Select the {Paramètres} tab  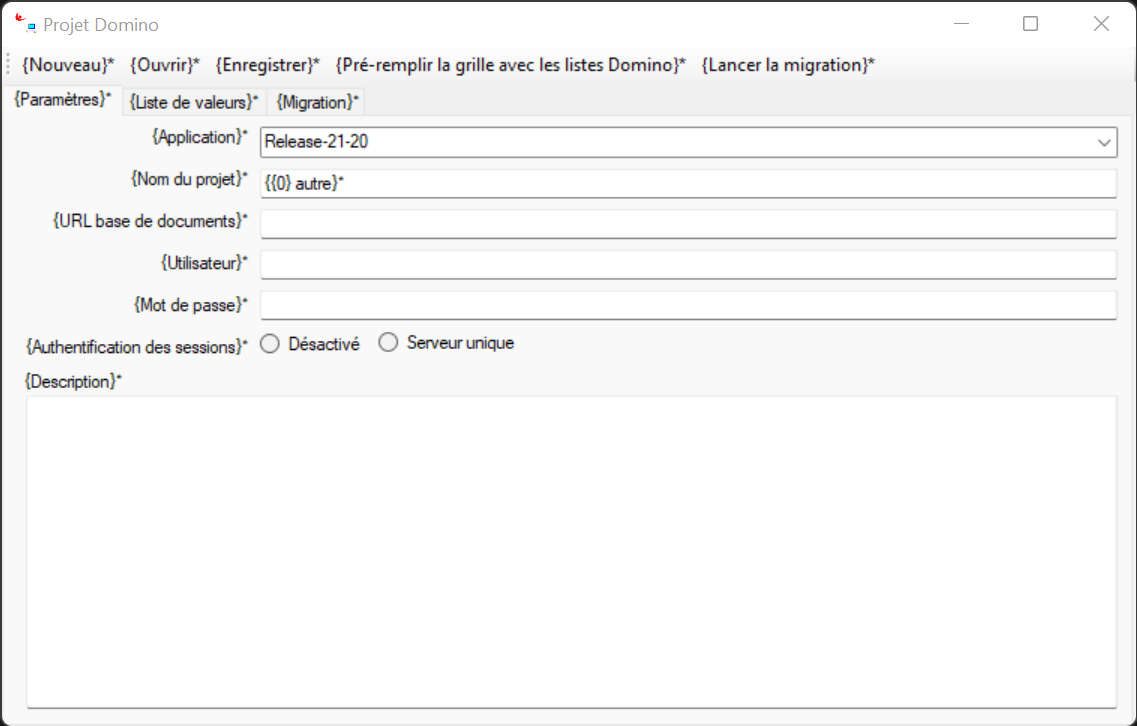[x=62, y=100]
